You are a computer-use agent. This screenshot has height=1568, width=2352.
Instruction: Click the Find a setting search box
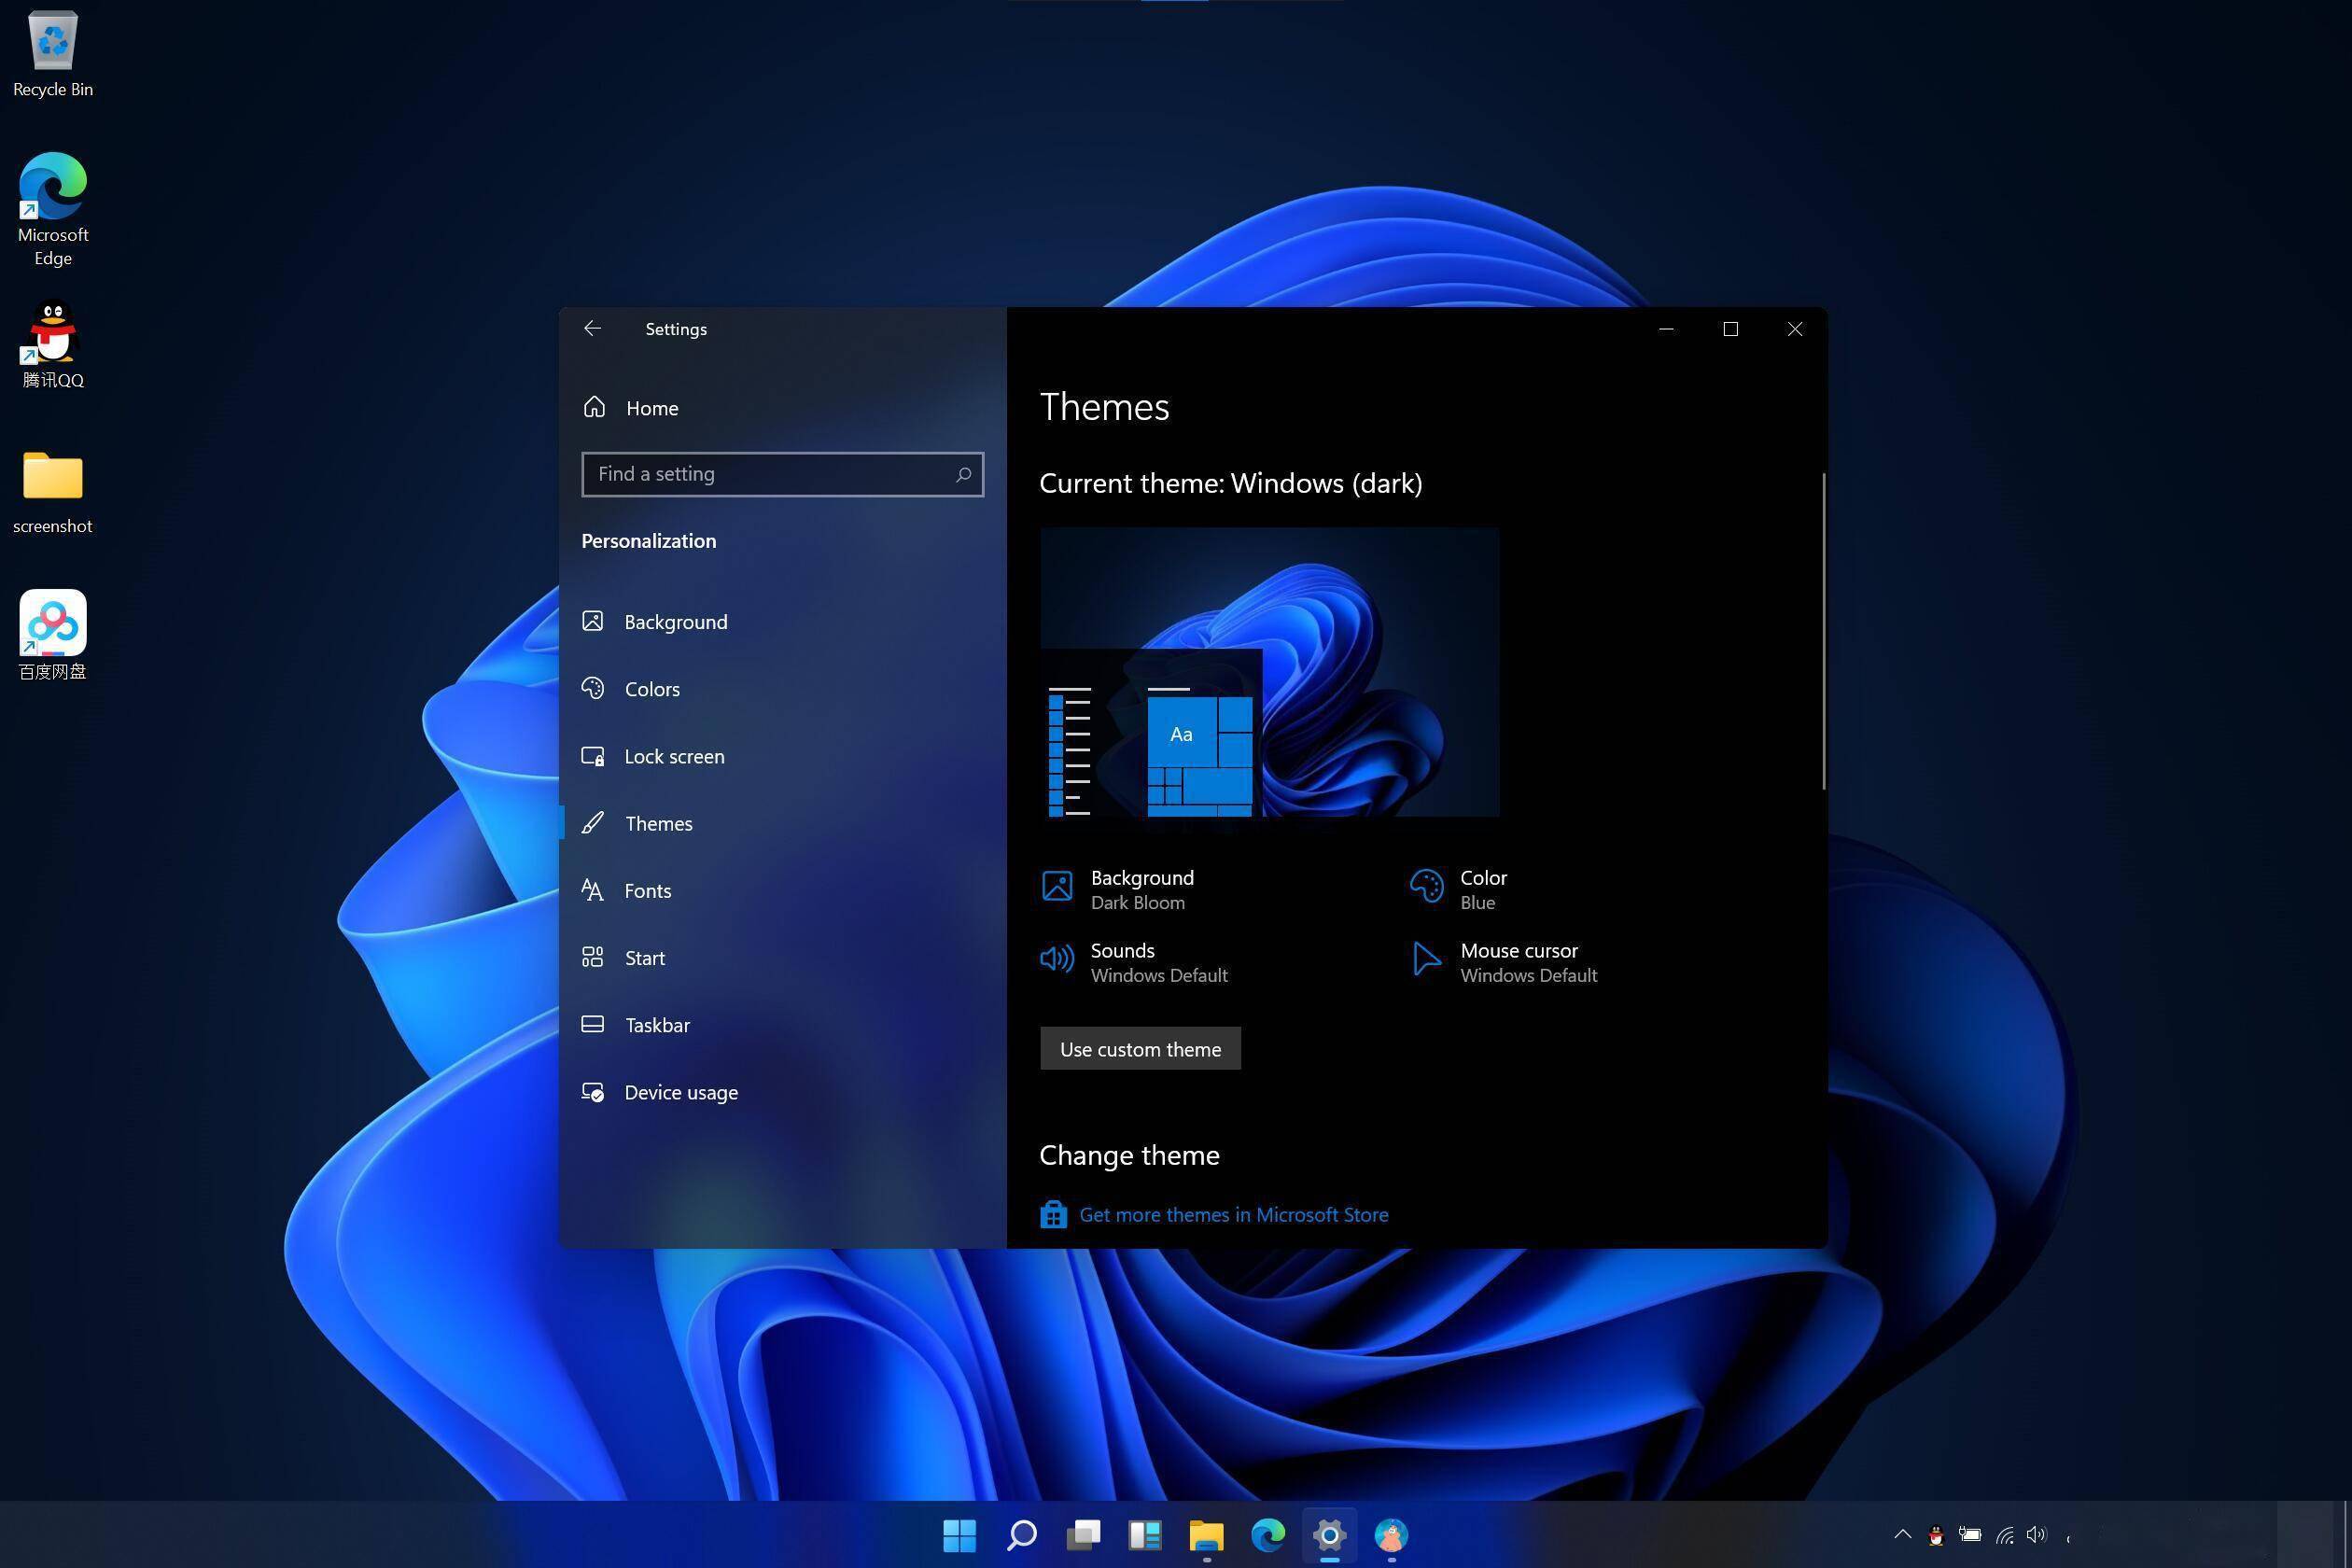(x=782, y=474)
